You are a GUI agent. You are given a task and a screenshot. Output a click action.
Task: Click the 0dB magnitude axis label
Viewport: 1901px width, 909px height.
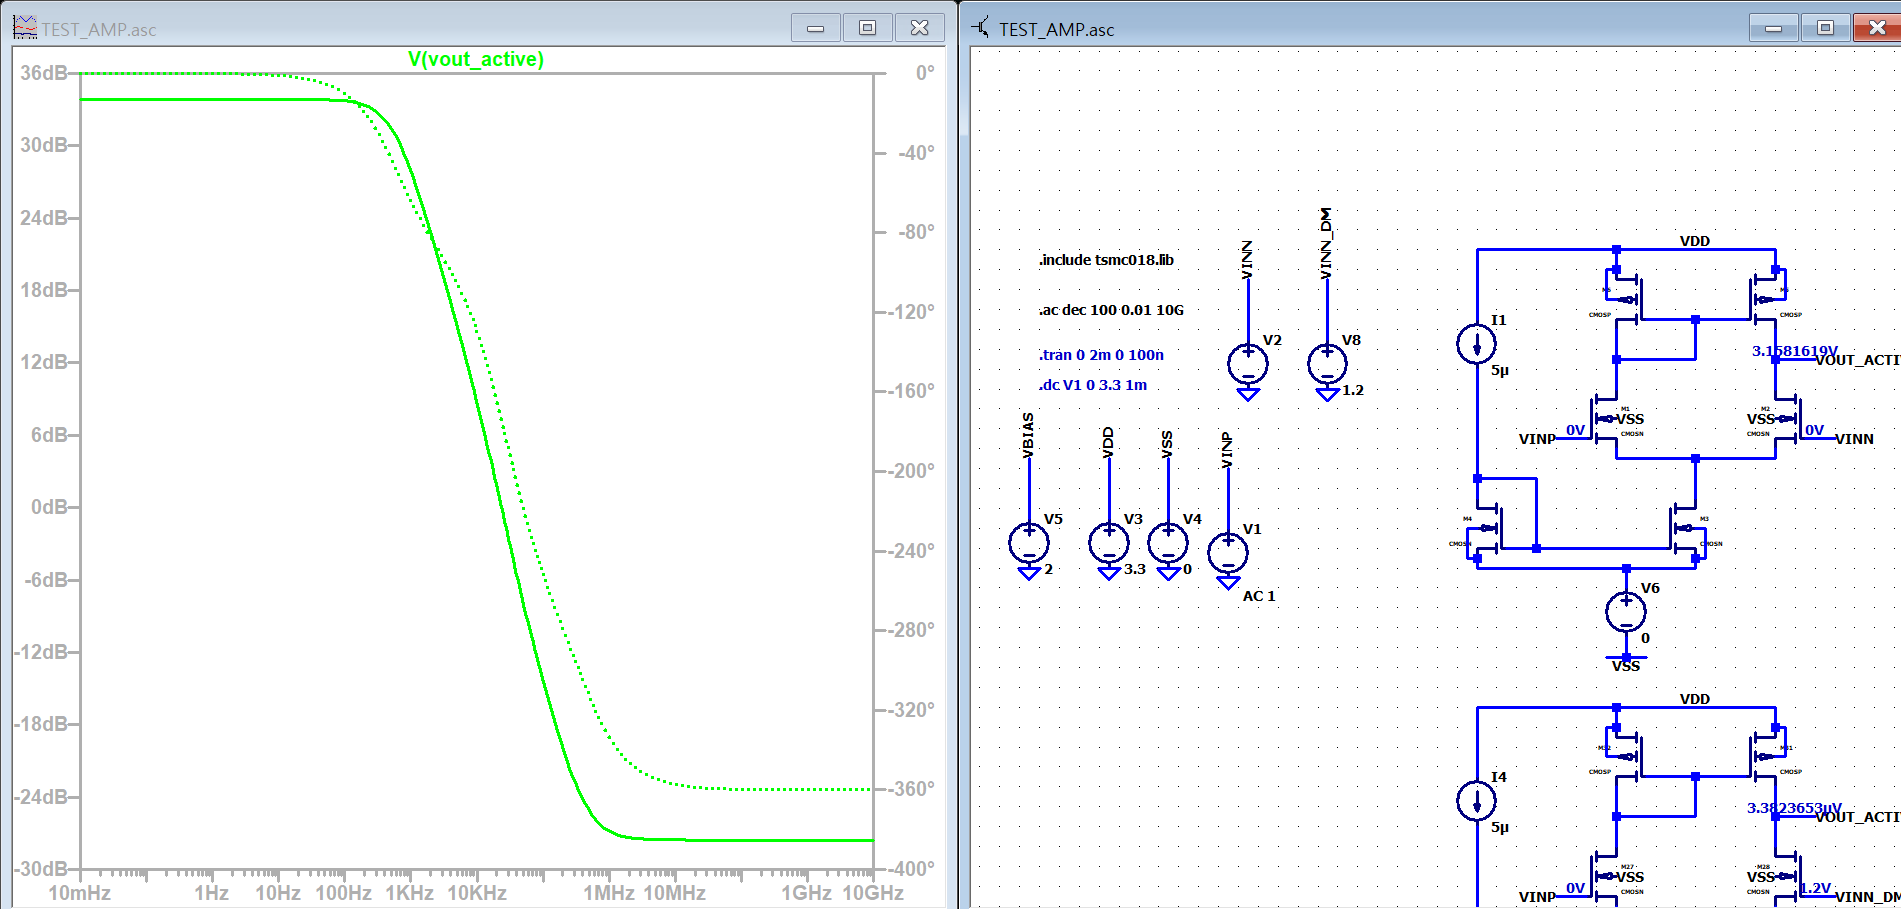pos(50,507)
